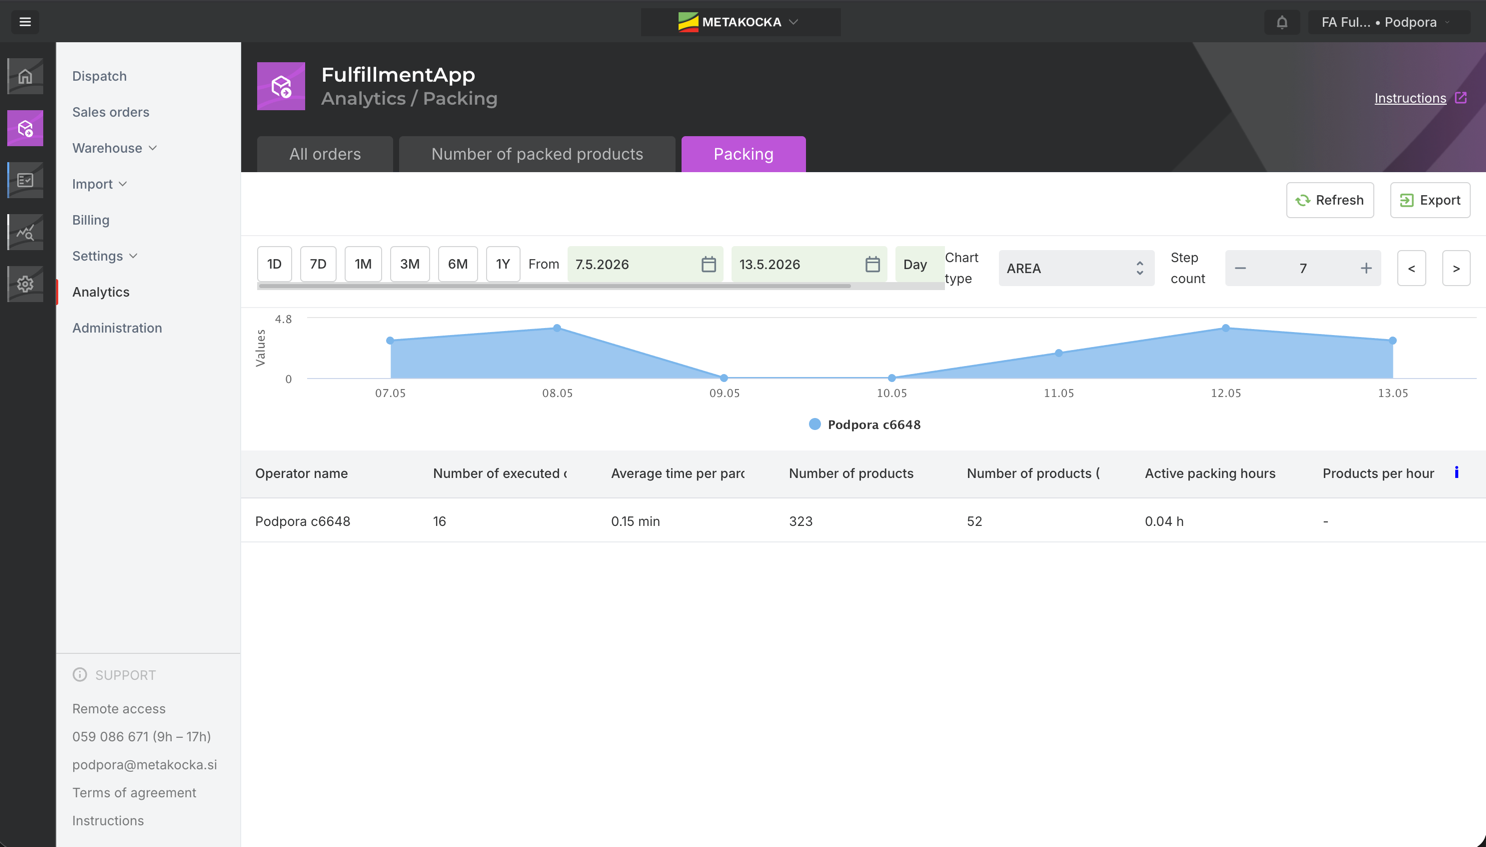Viewport: 1486px width, 847px height.
Task: Open the settings gear icon in rail
Action: (25, 284)
